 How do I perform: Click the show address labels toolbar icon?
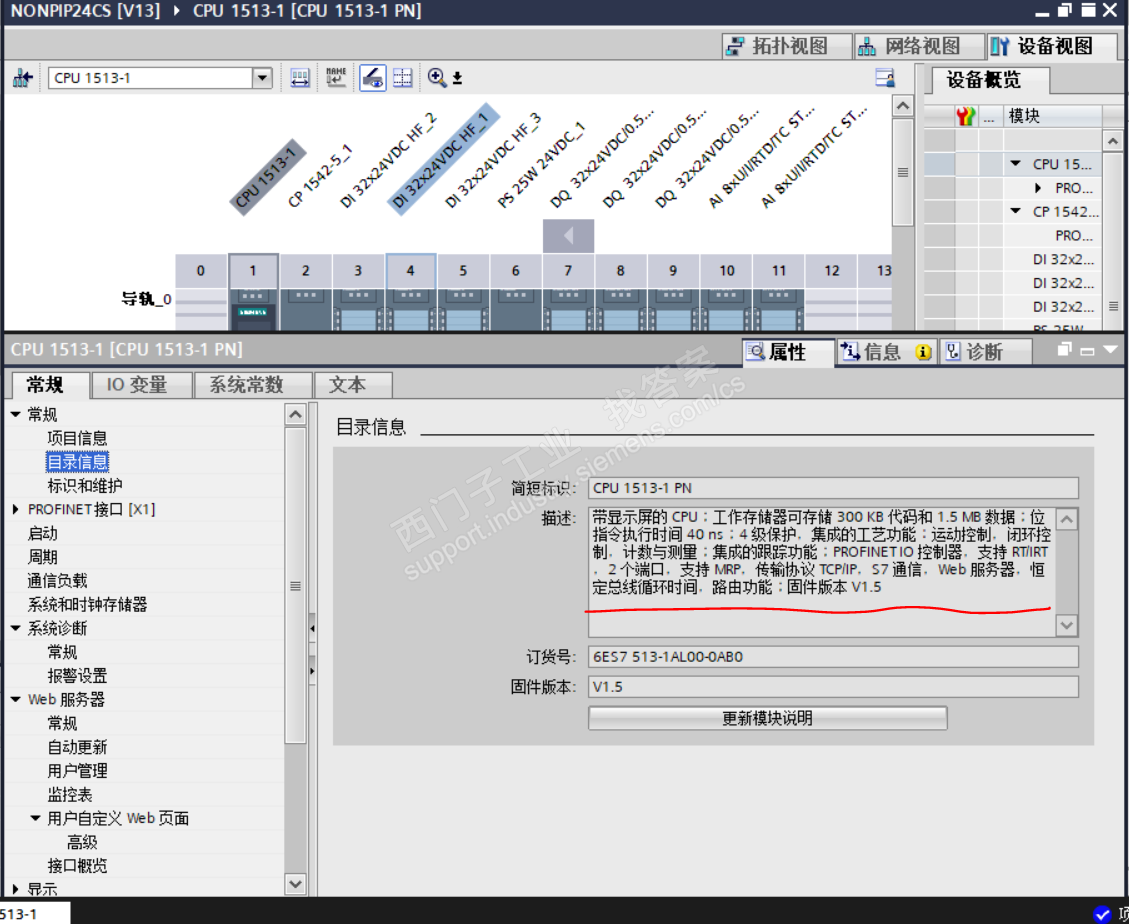point(300,78)
